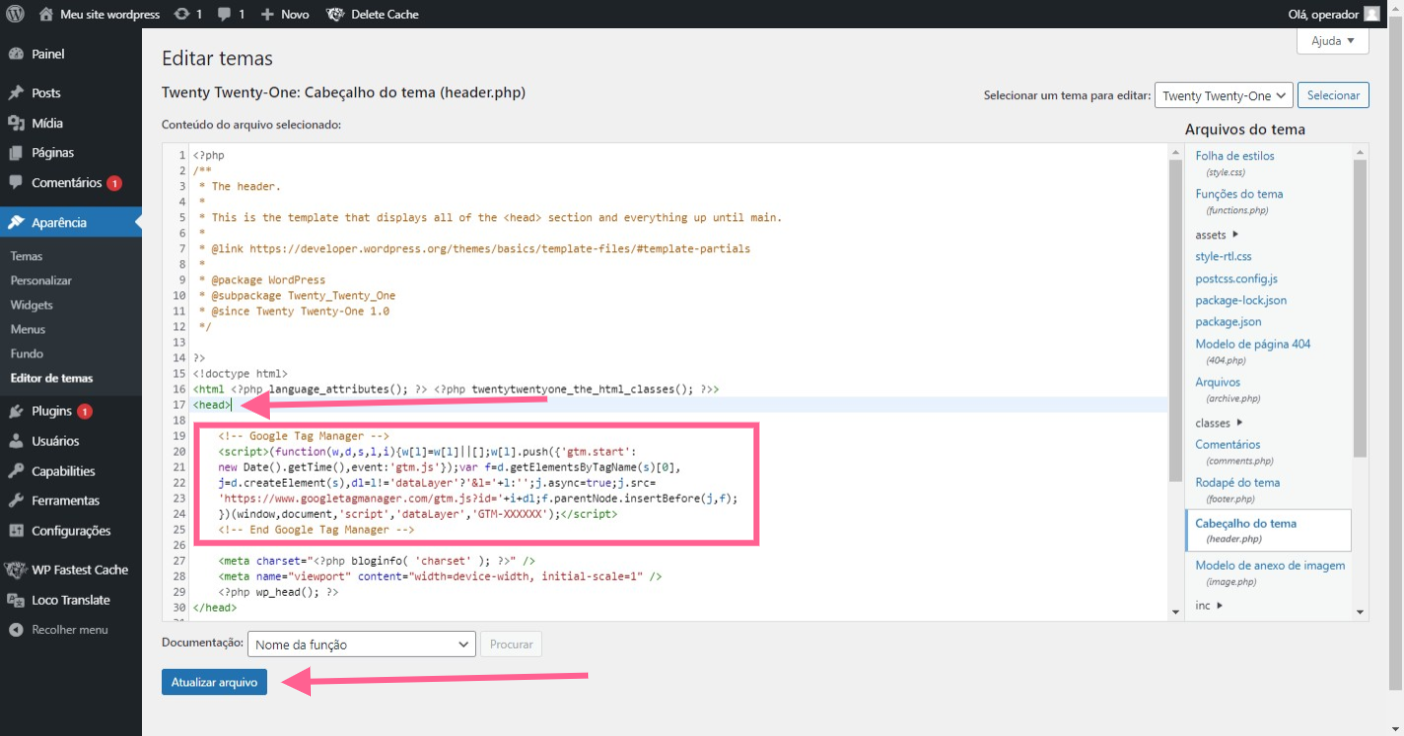Click the theme files list scrollbar
This screenshot has width=1404, height=736.
coord(1360,308)
